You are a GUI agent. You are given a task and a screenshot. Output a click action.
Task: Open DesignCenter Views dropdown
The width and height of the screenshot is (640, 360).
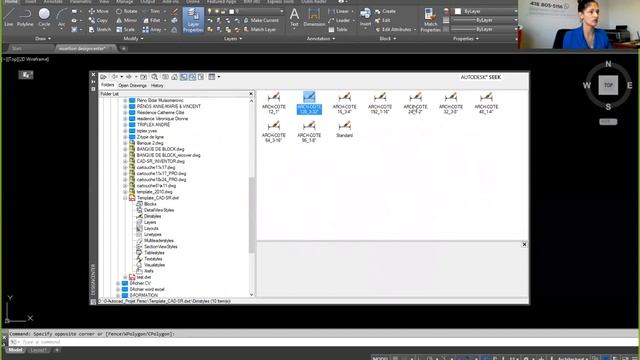(214, 77)
